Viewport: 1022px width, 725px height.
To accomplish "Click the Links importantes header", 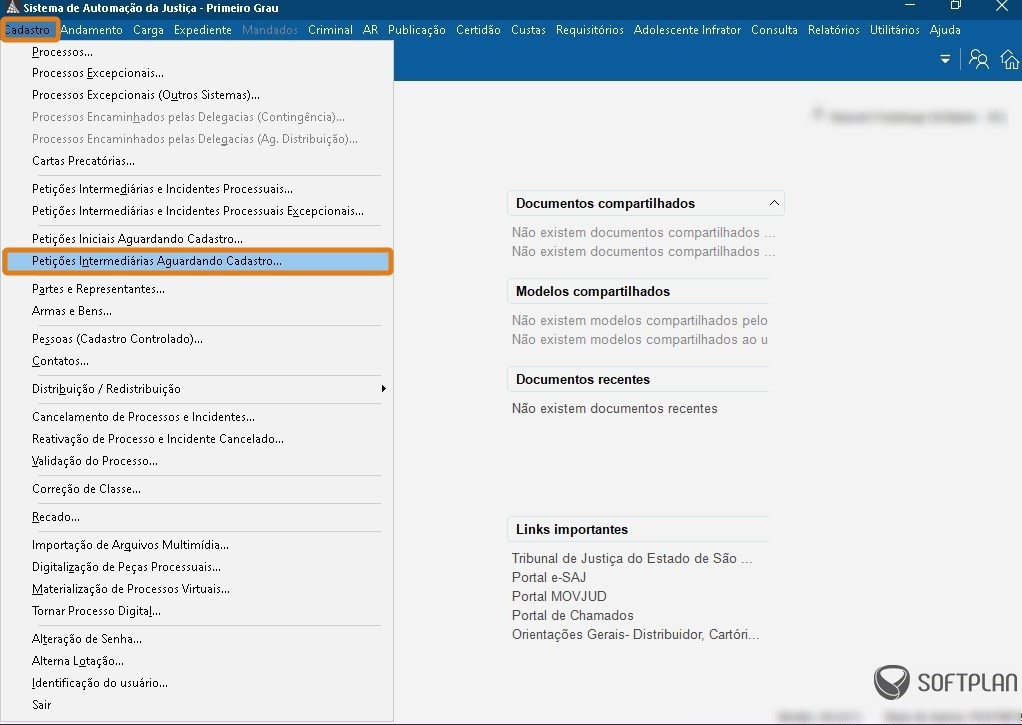I will (x=638, y=529).
